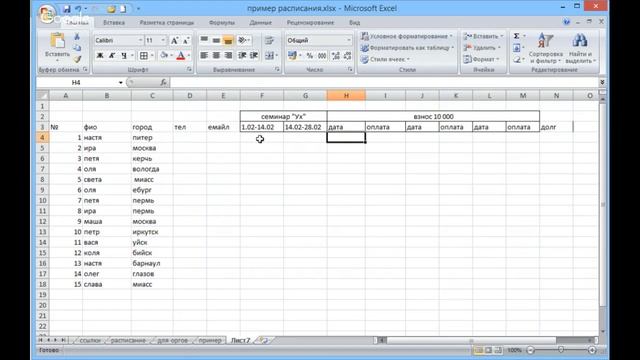Align text left
The width and height of the screenshot is (640, 360).
click(204, 56)
